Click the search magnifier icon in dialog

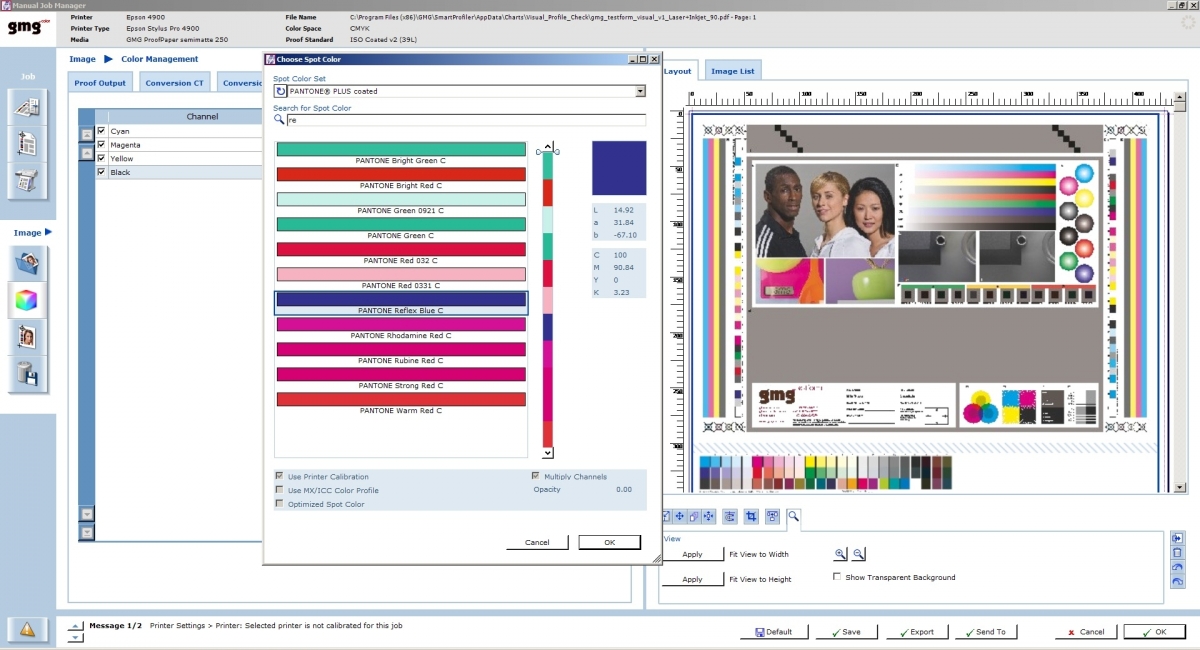tap(280, 119)
